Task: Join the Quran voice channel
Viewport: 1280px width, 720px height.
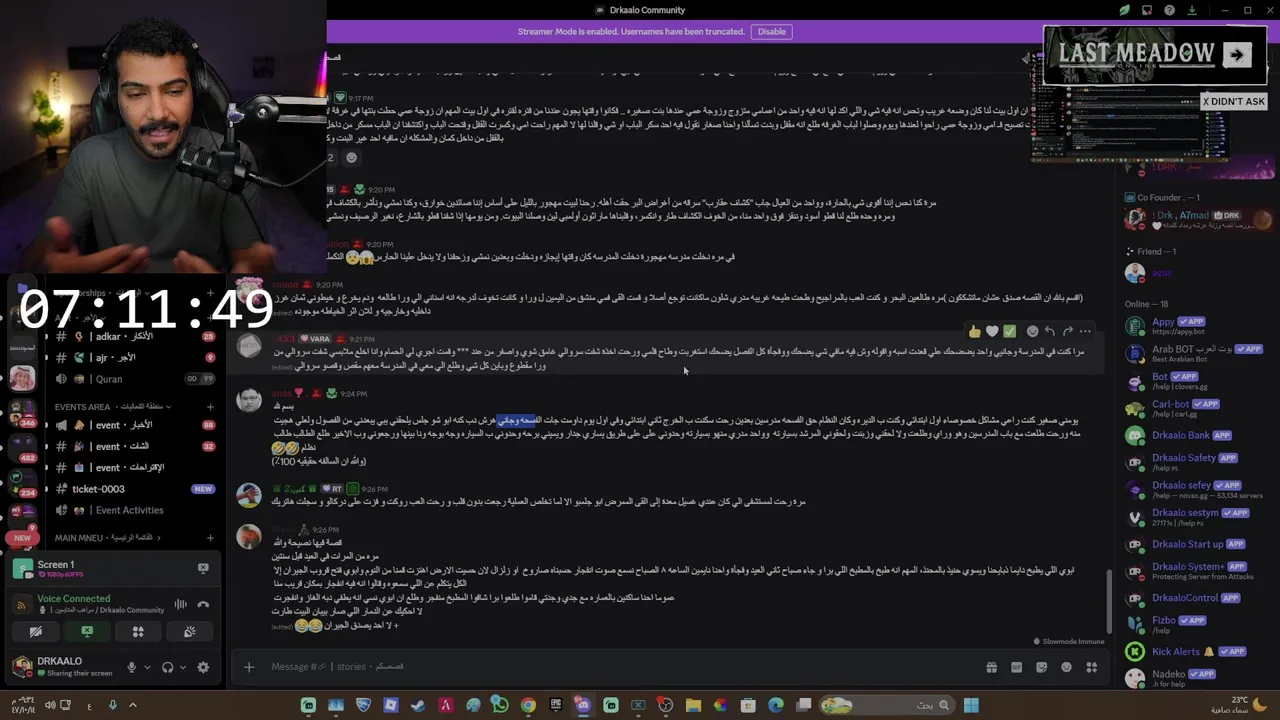Action: [135, 379]
